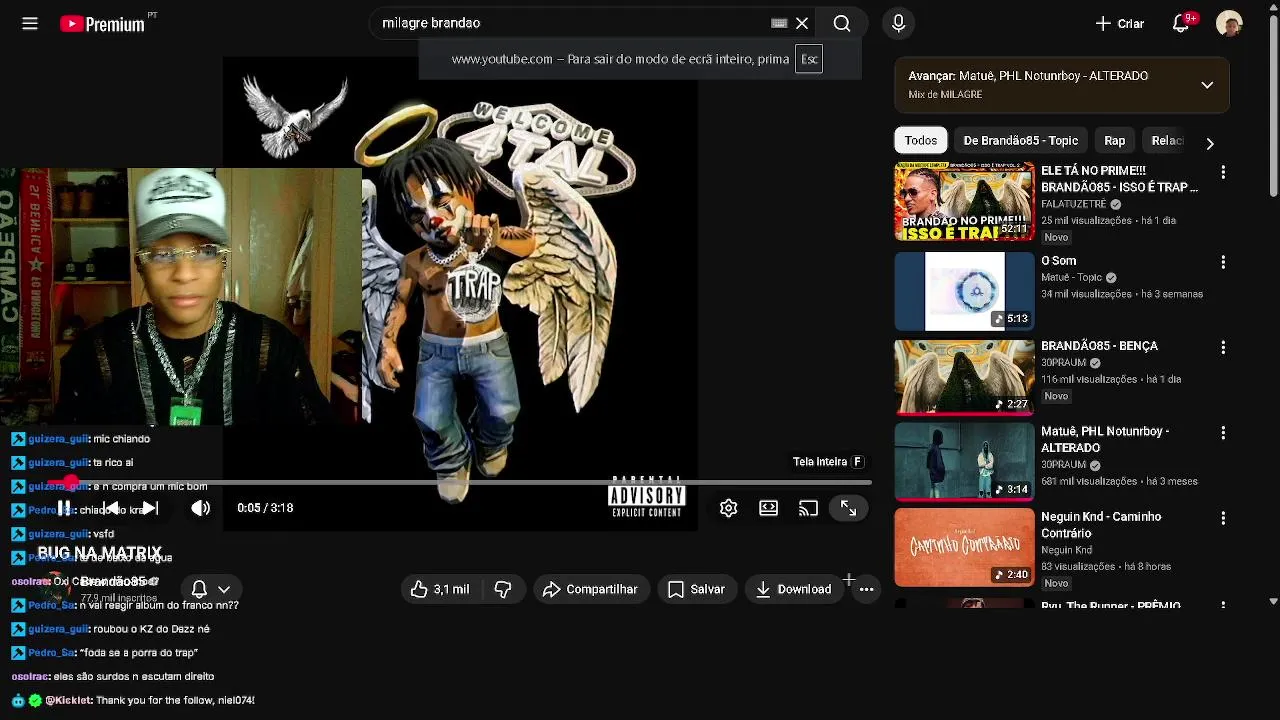This screenshot has height=720, width=1280.
Task: Switch to theater mode in player
Action: [768, 508]
